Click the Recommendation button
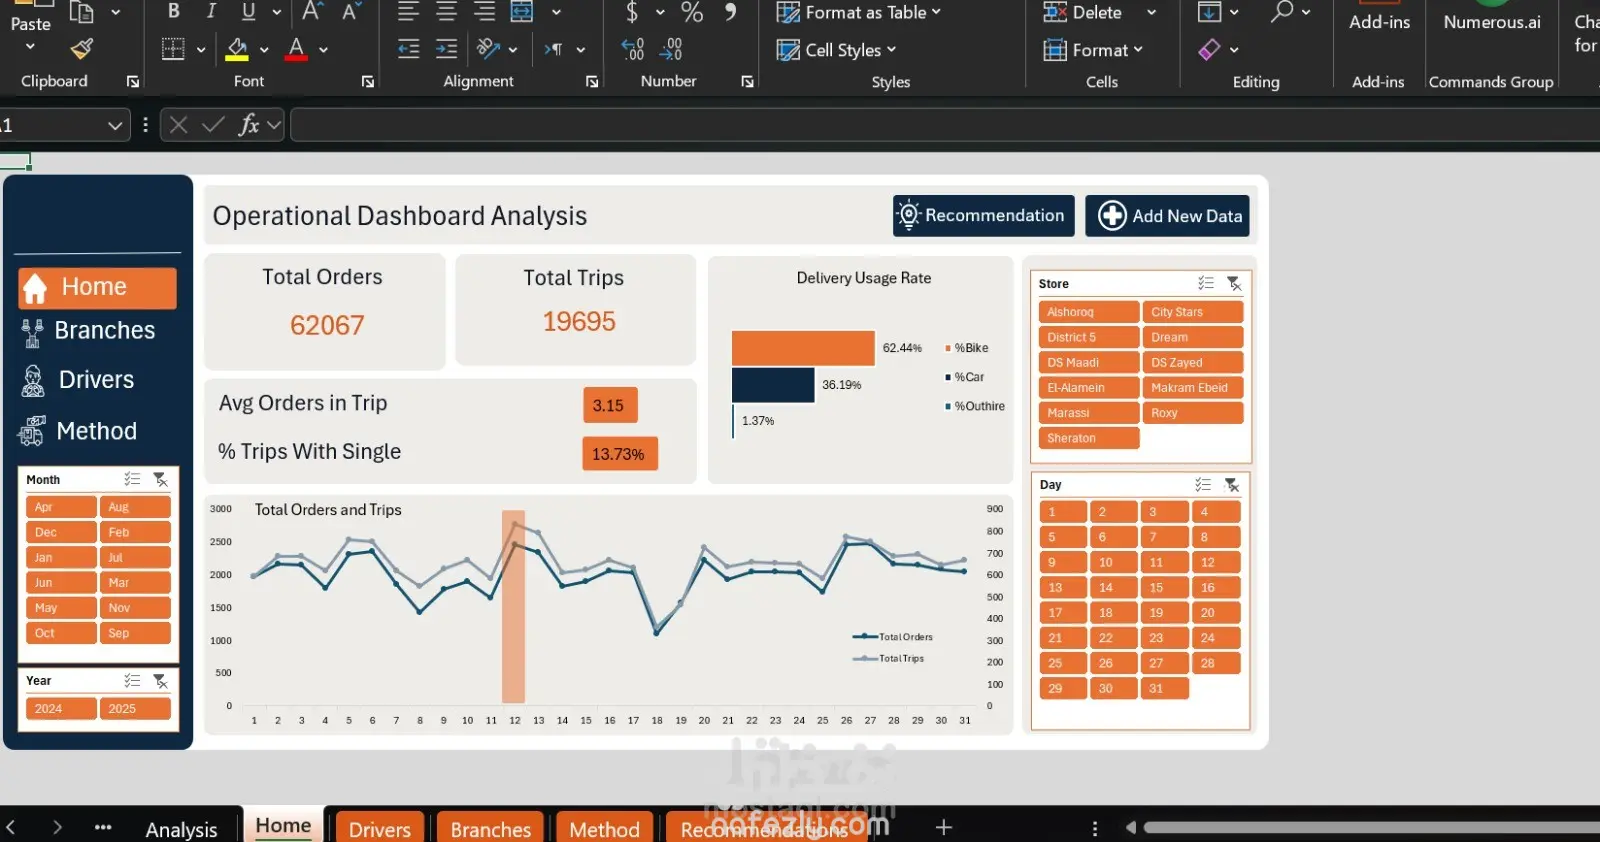 pos(983,216)
